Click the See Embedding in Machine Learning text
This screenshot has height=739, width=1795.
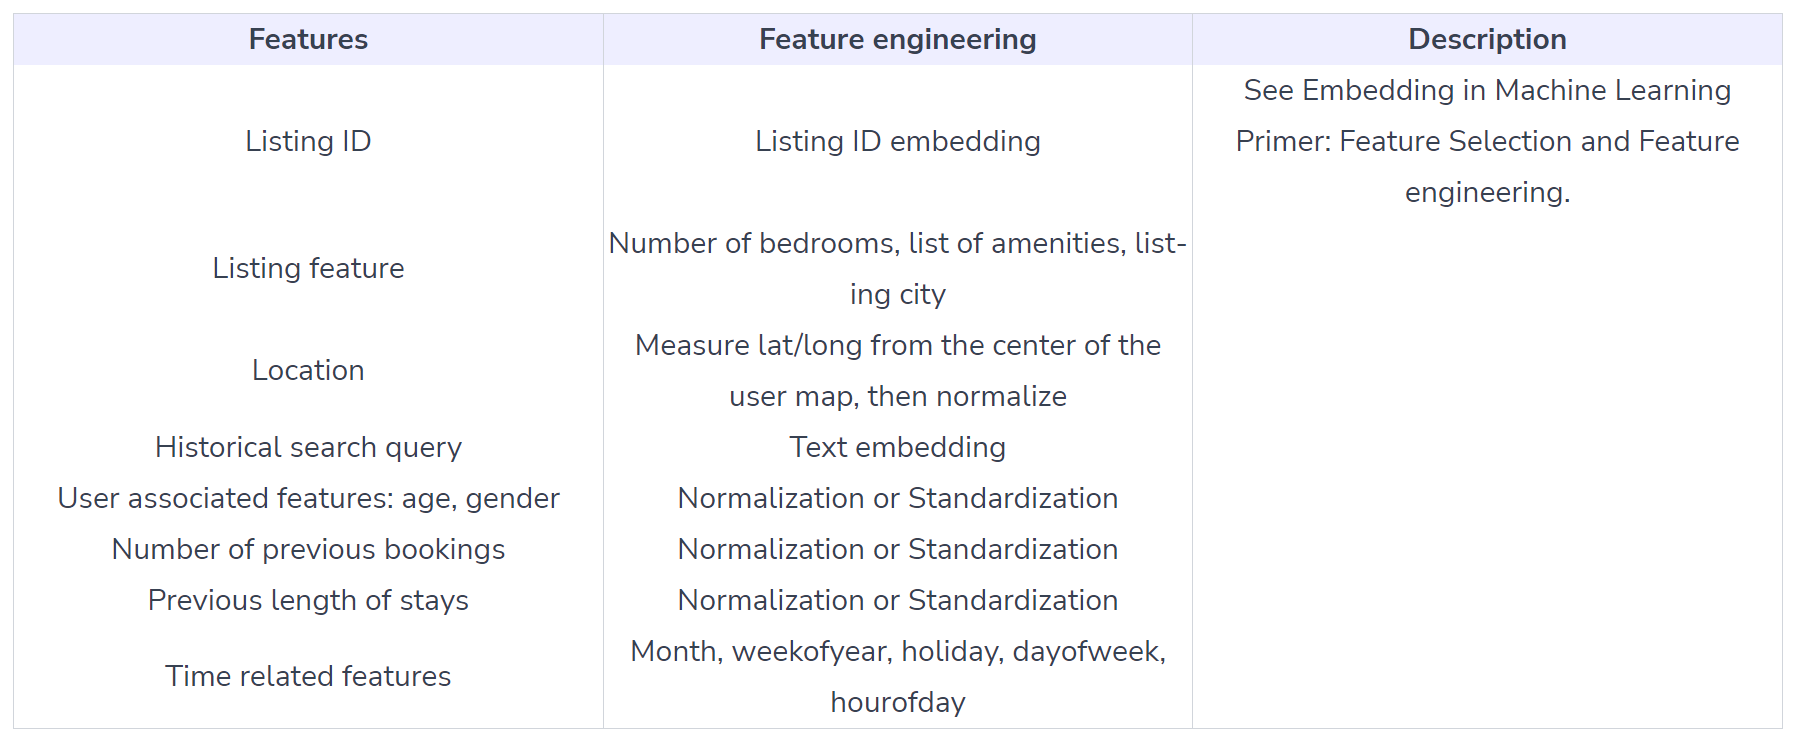[1487, 90]
